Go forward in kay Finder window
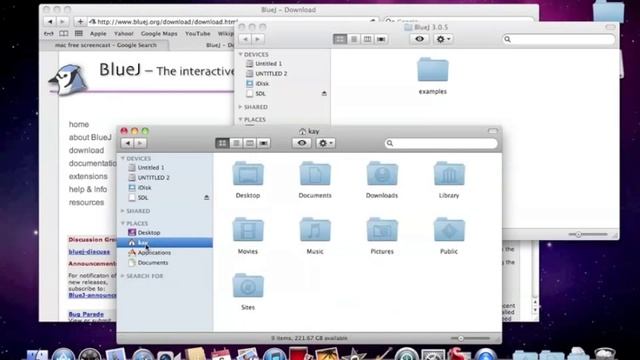The image size is (640, 360). pyautogui.click(x=140, y=143)
